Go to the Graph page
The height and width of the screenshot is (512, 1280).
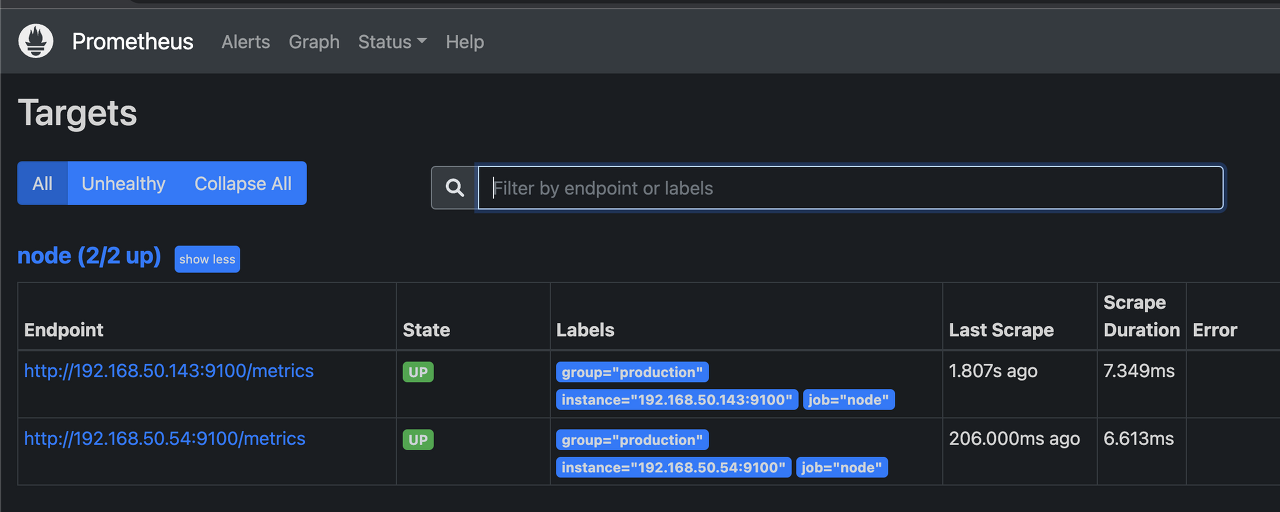[314, 42]
